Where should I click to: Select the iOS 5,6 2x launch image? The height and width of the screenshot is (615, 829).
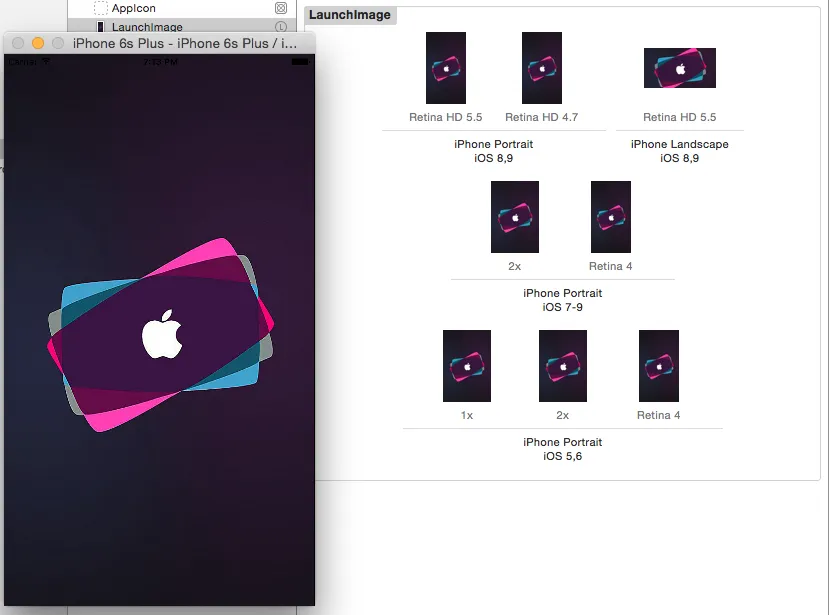(x=563, y=366)
